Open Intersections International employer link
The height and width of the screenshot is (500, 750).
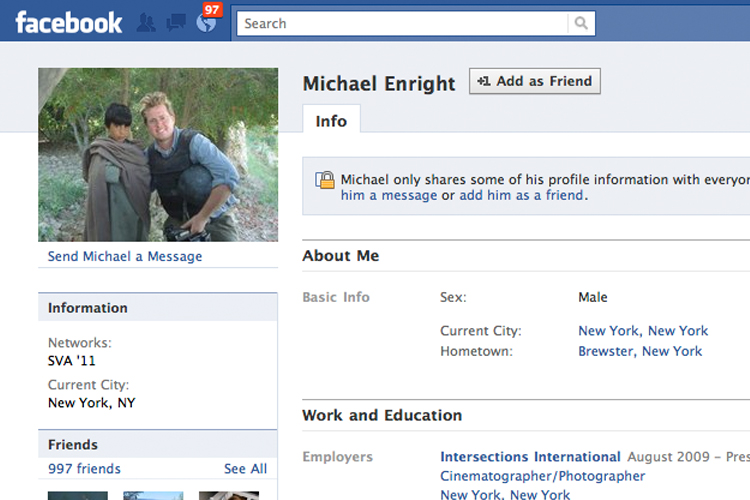click(x=530, y=456)
